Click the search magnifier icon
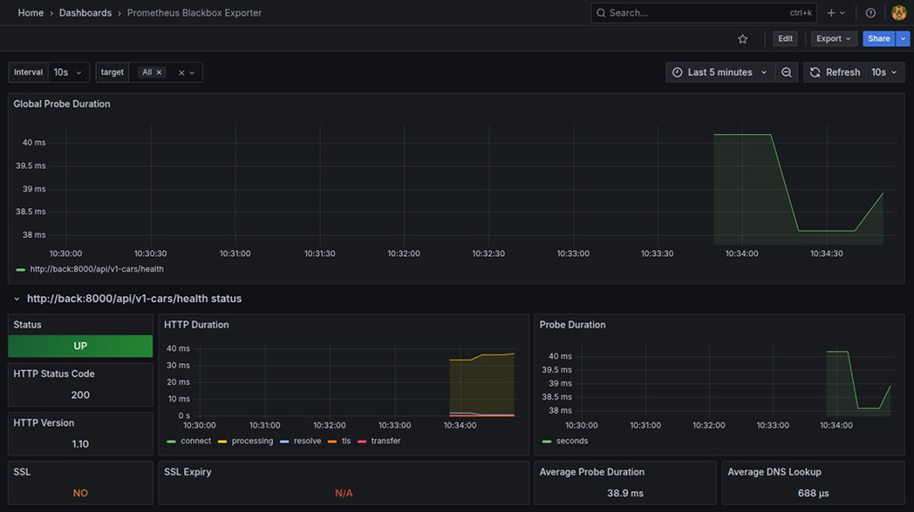 600,13
